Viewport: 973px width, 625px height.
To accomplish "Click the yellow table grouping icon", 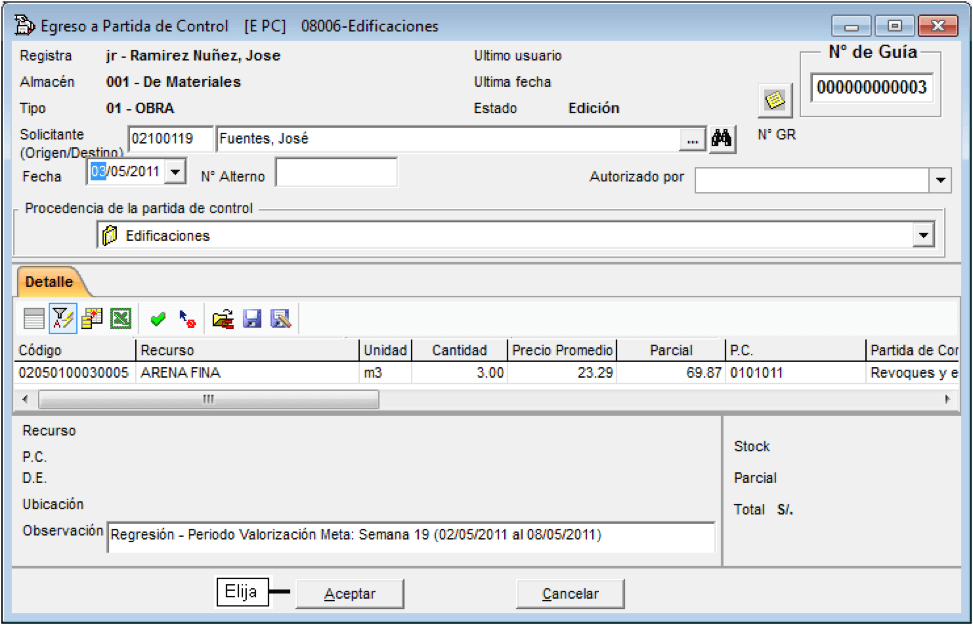I will pos(92,319).
